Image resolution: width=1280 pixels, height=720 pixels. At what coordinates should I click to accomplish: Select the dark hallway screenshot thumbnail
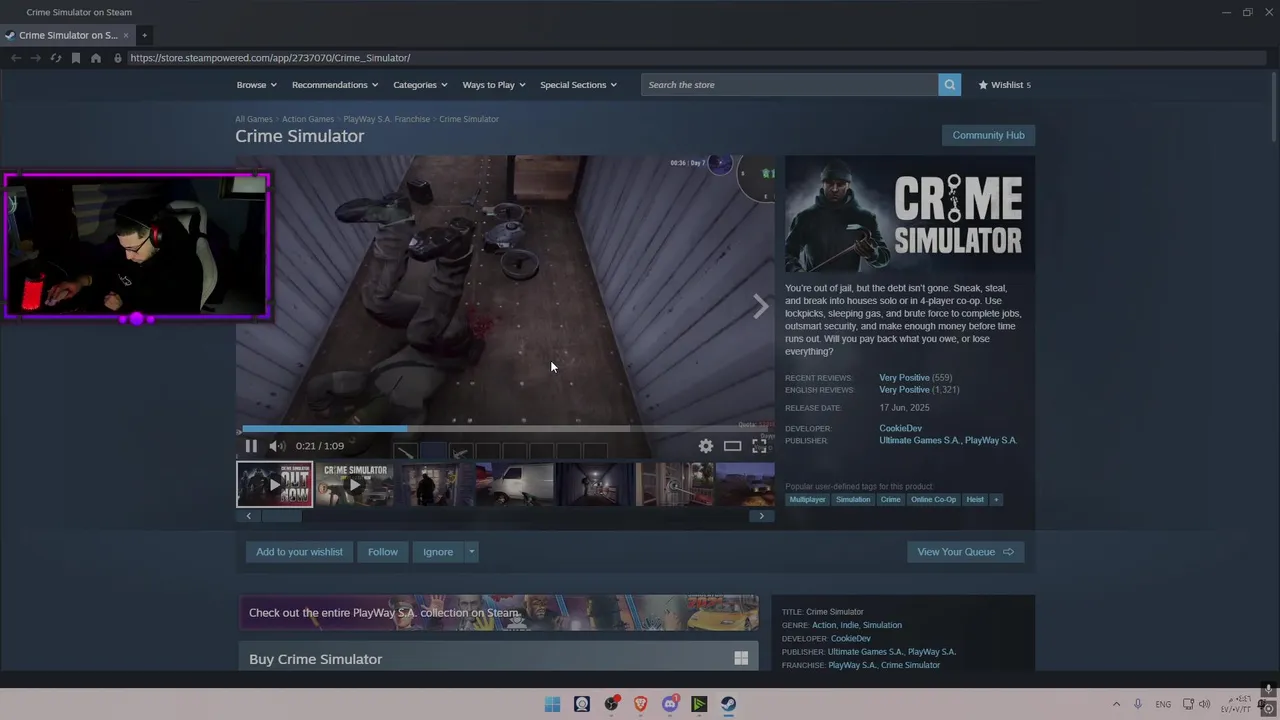coord(595,484)
